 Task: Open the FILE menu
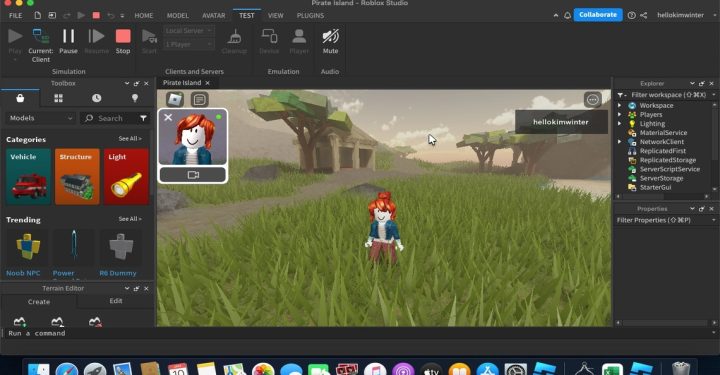tap(16, 15)
